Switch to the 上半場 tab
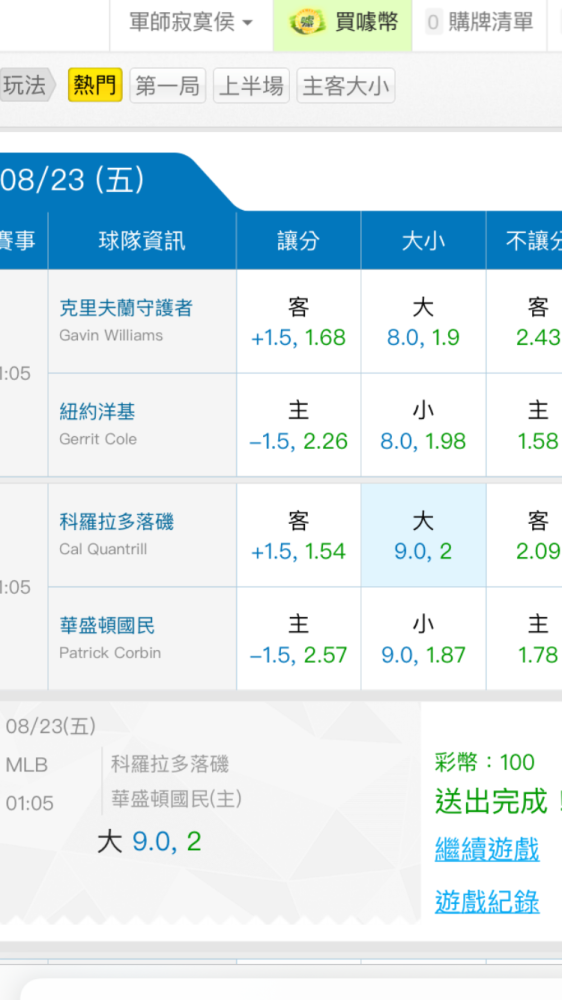Viewport: 562px width, 1000px height. (251, 85)
